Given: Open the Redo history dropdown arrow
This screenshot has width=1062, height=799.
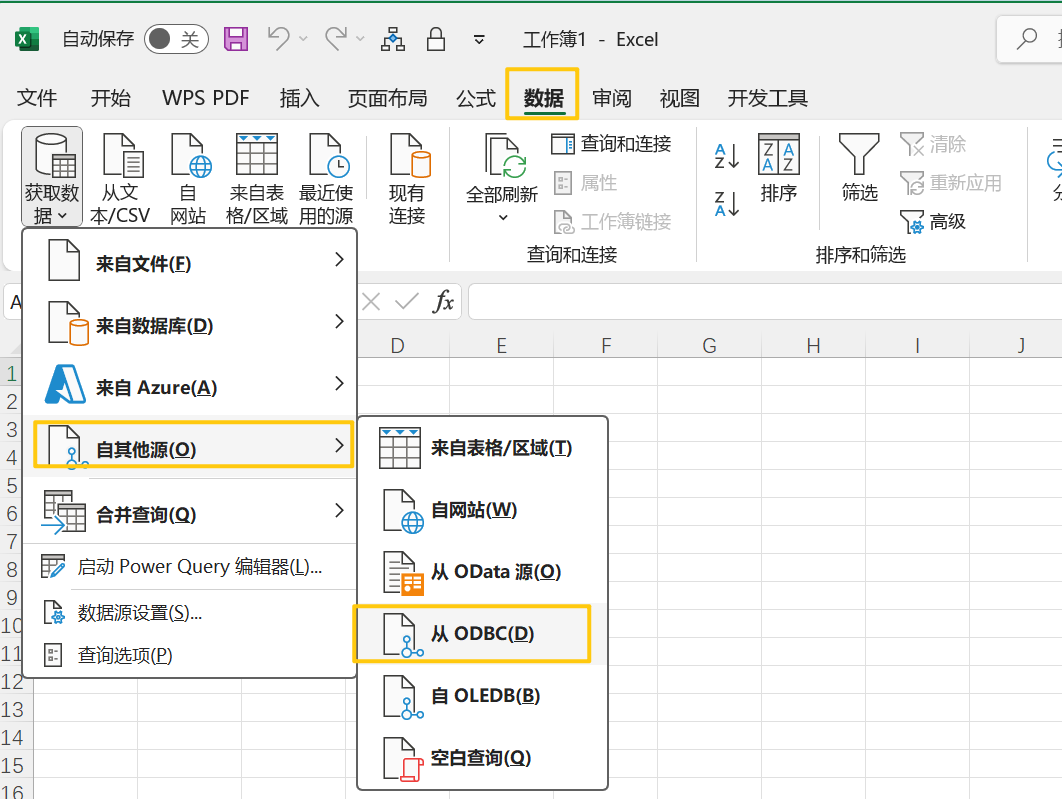Looking at the screenshot, I should click(x=360, y=39).
